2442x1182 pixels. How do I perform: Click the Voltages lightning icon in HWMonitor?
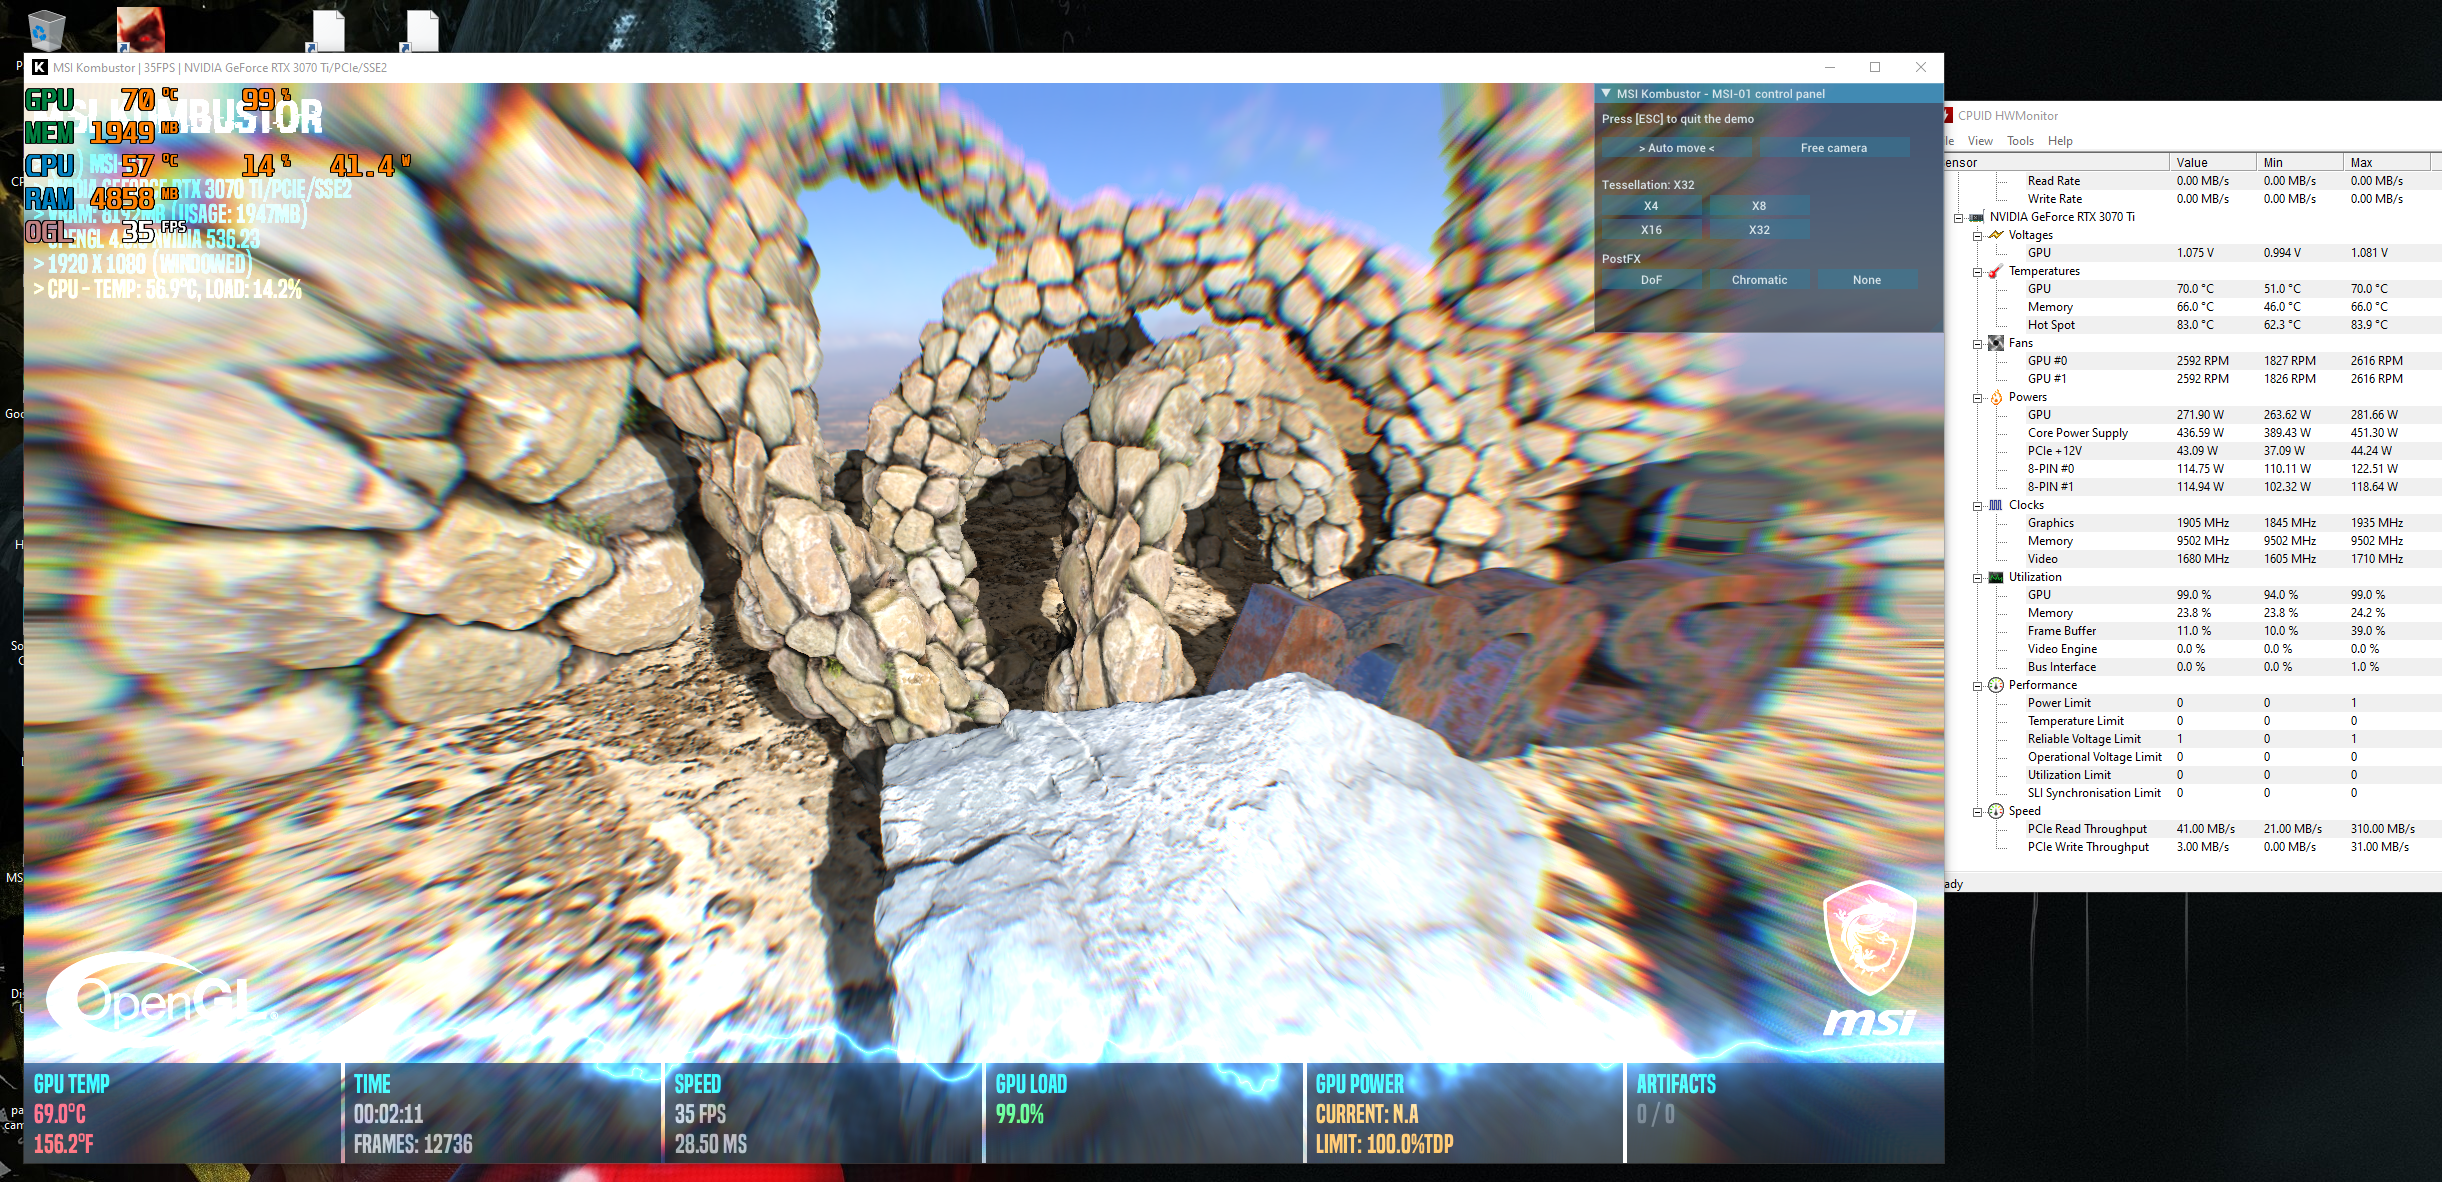click(x=1996, y=235)
